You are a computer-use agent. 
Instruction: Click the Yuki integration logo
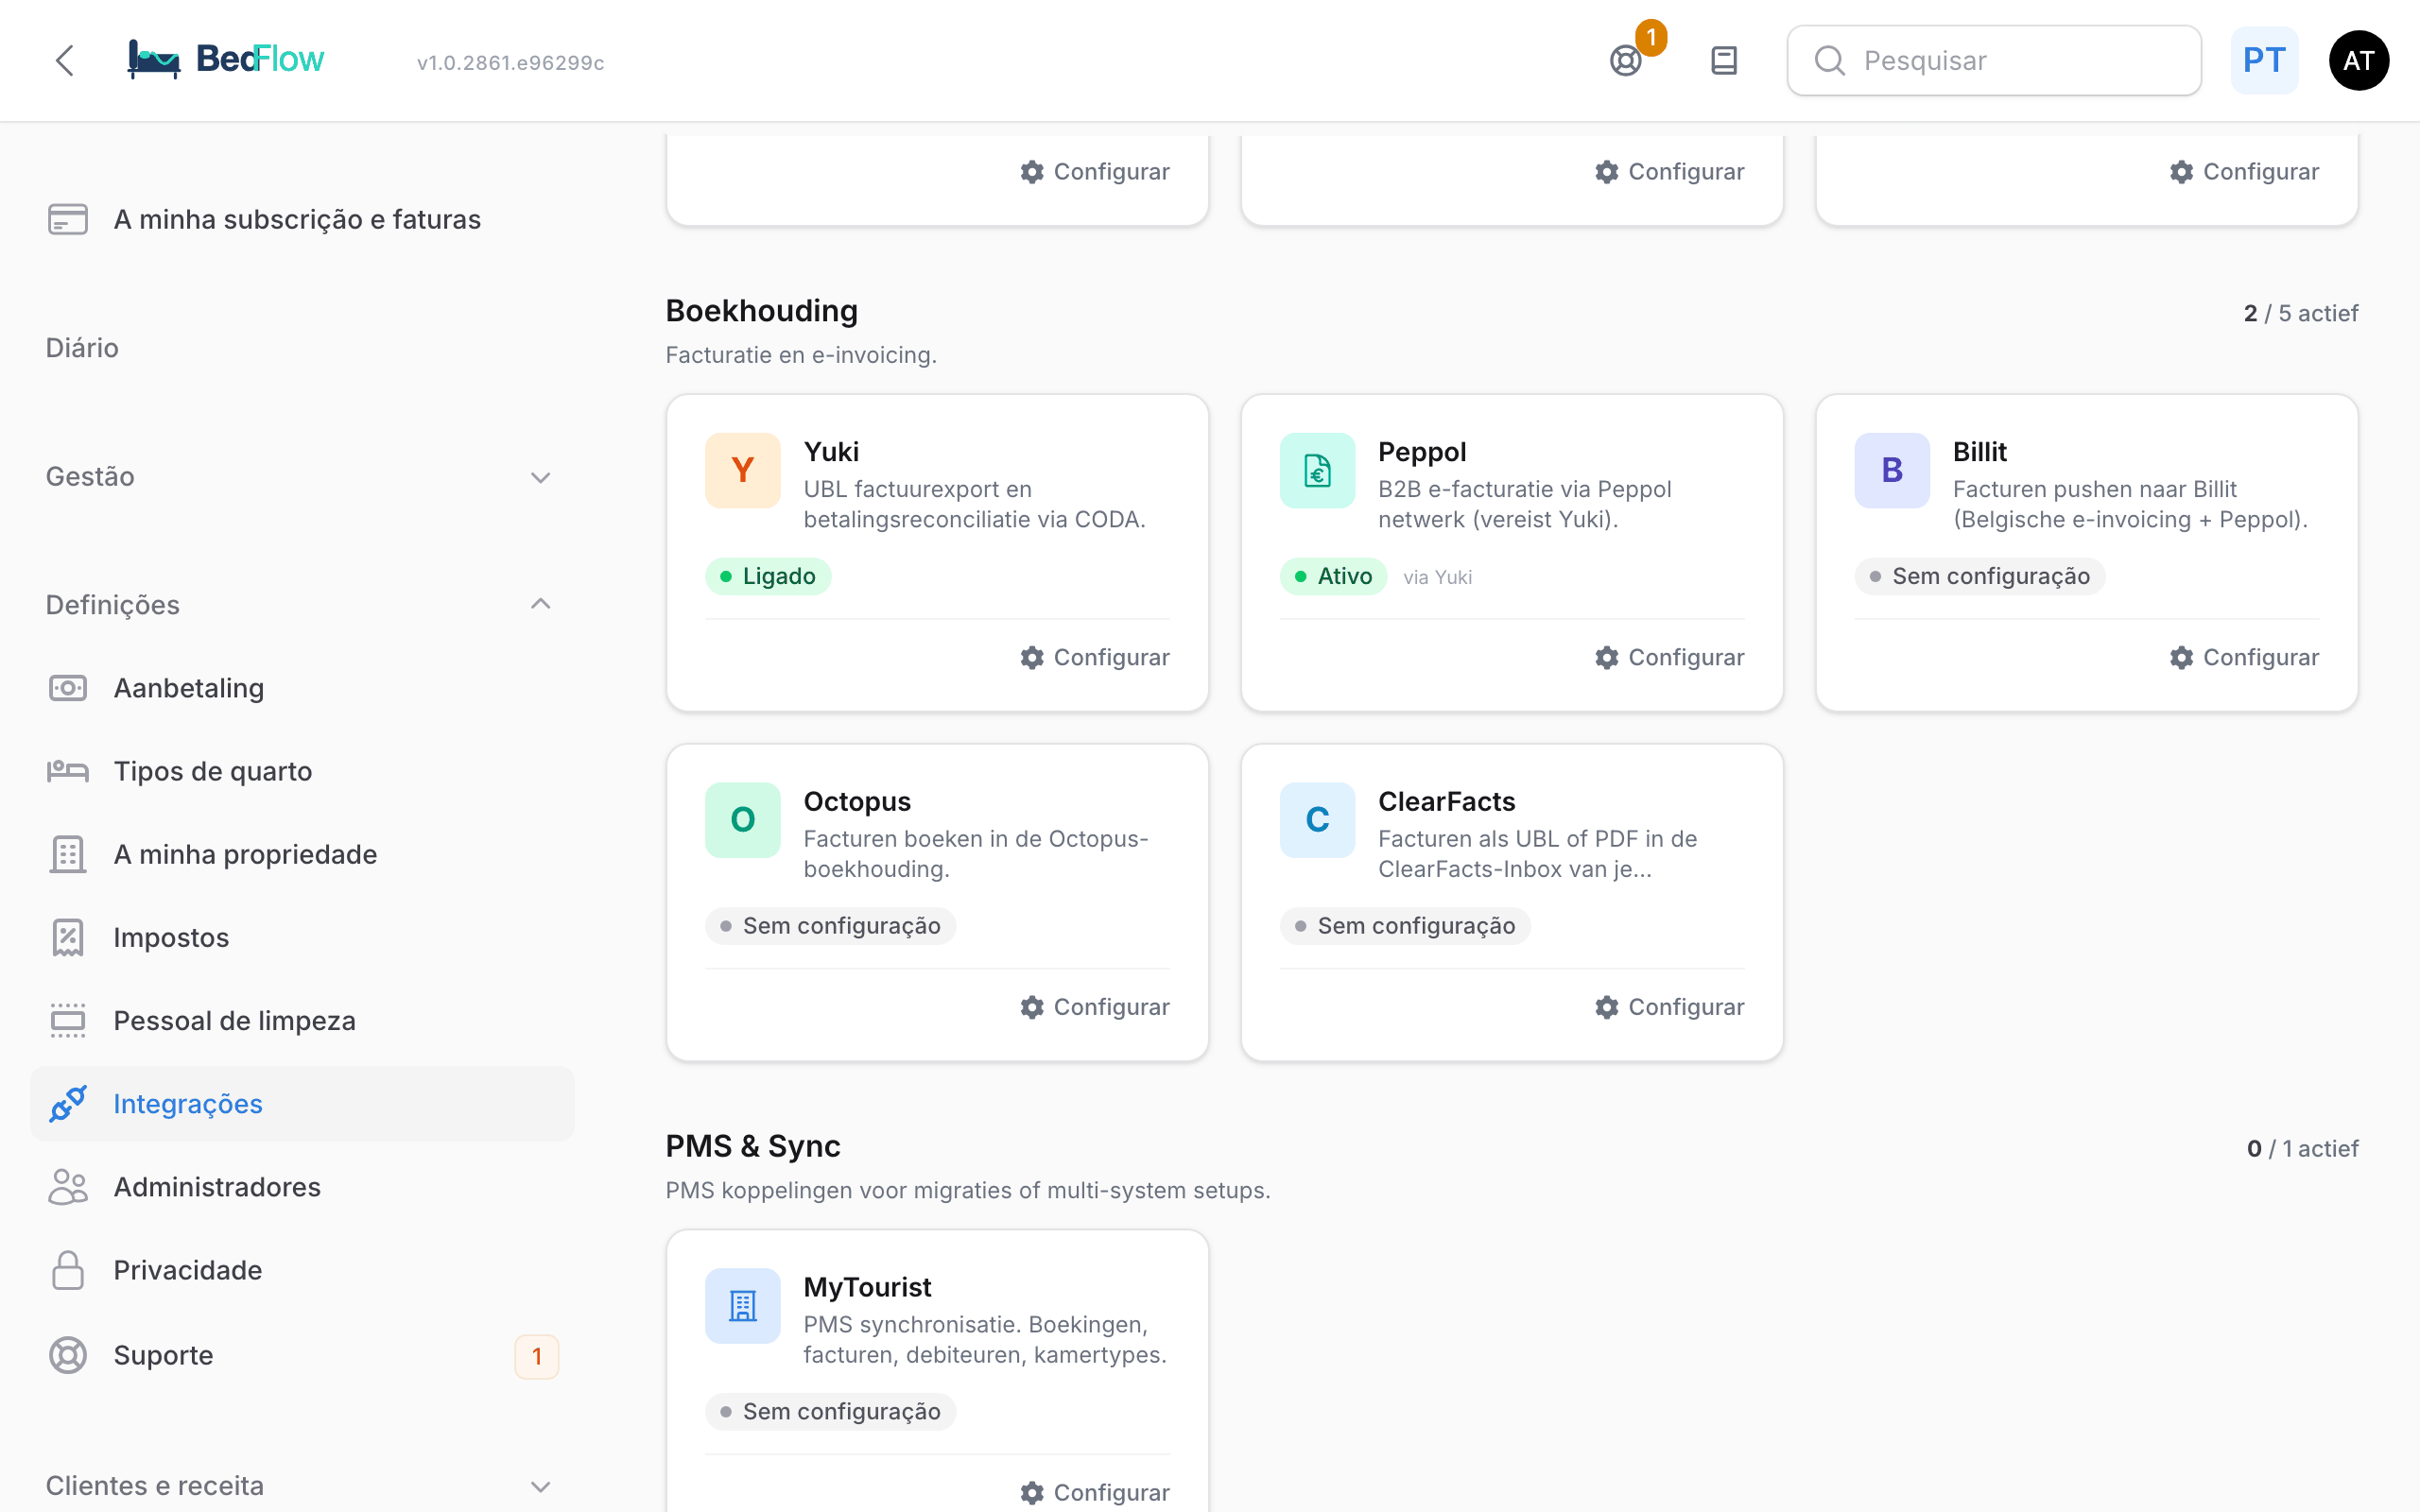pyautogui.click(x=742, y=470)
